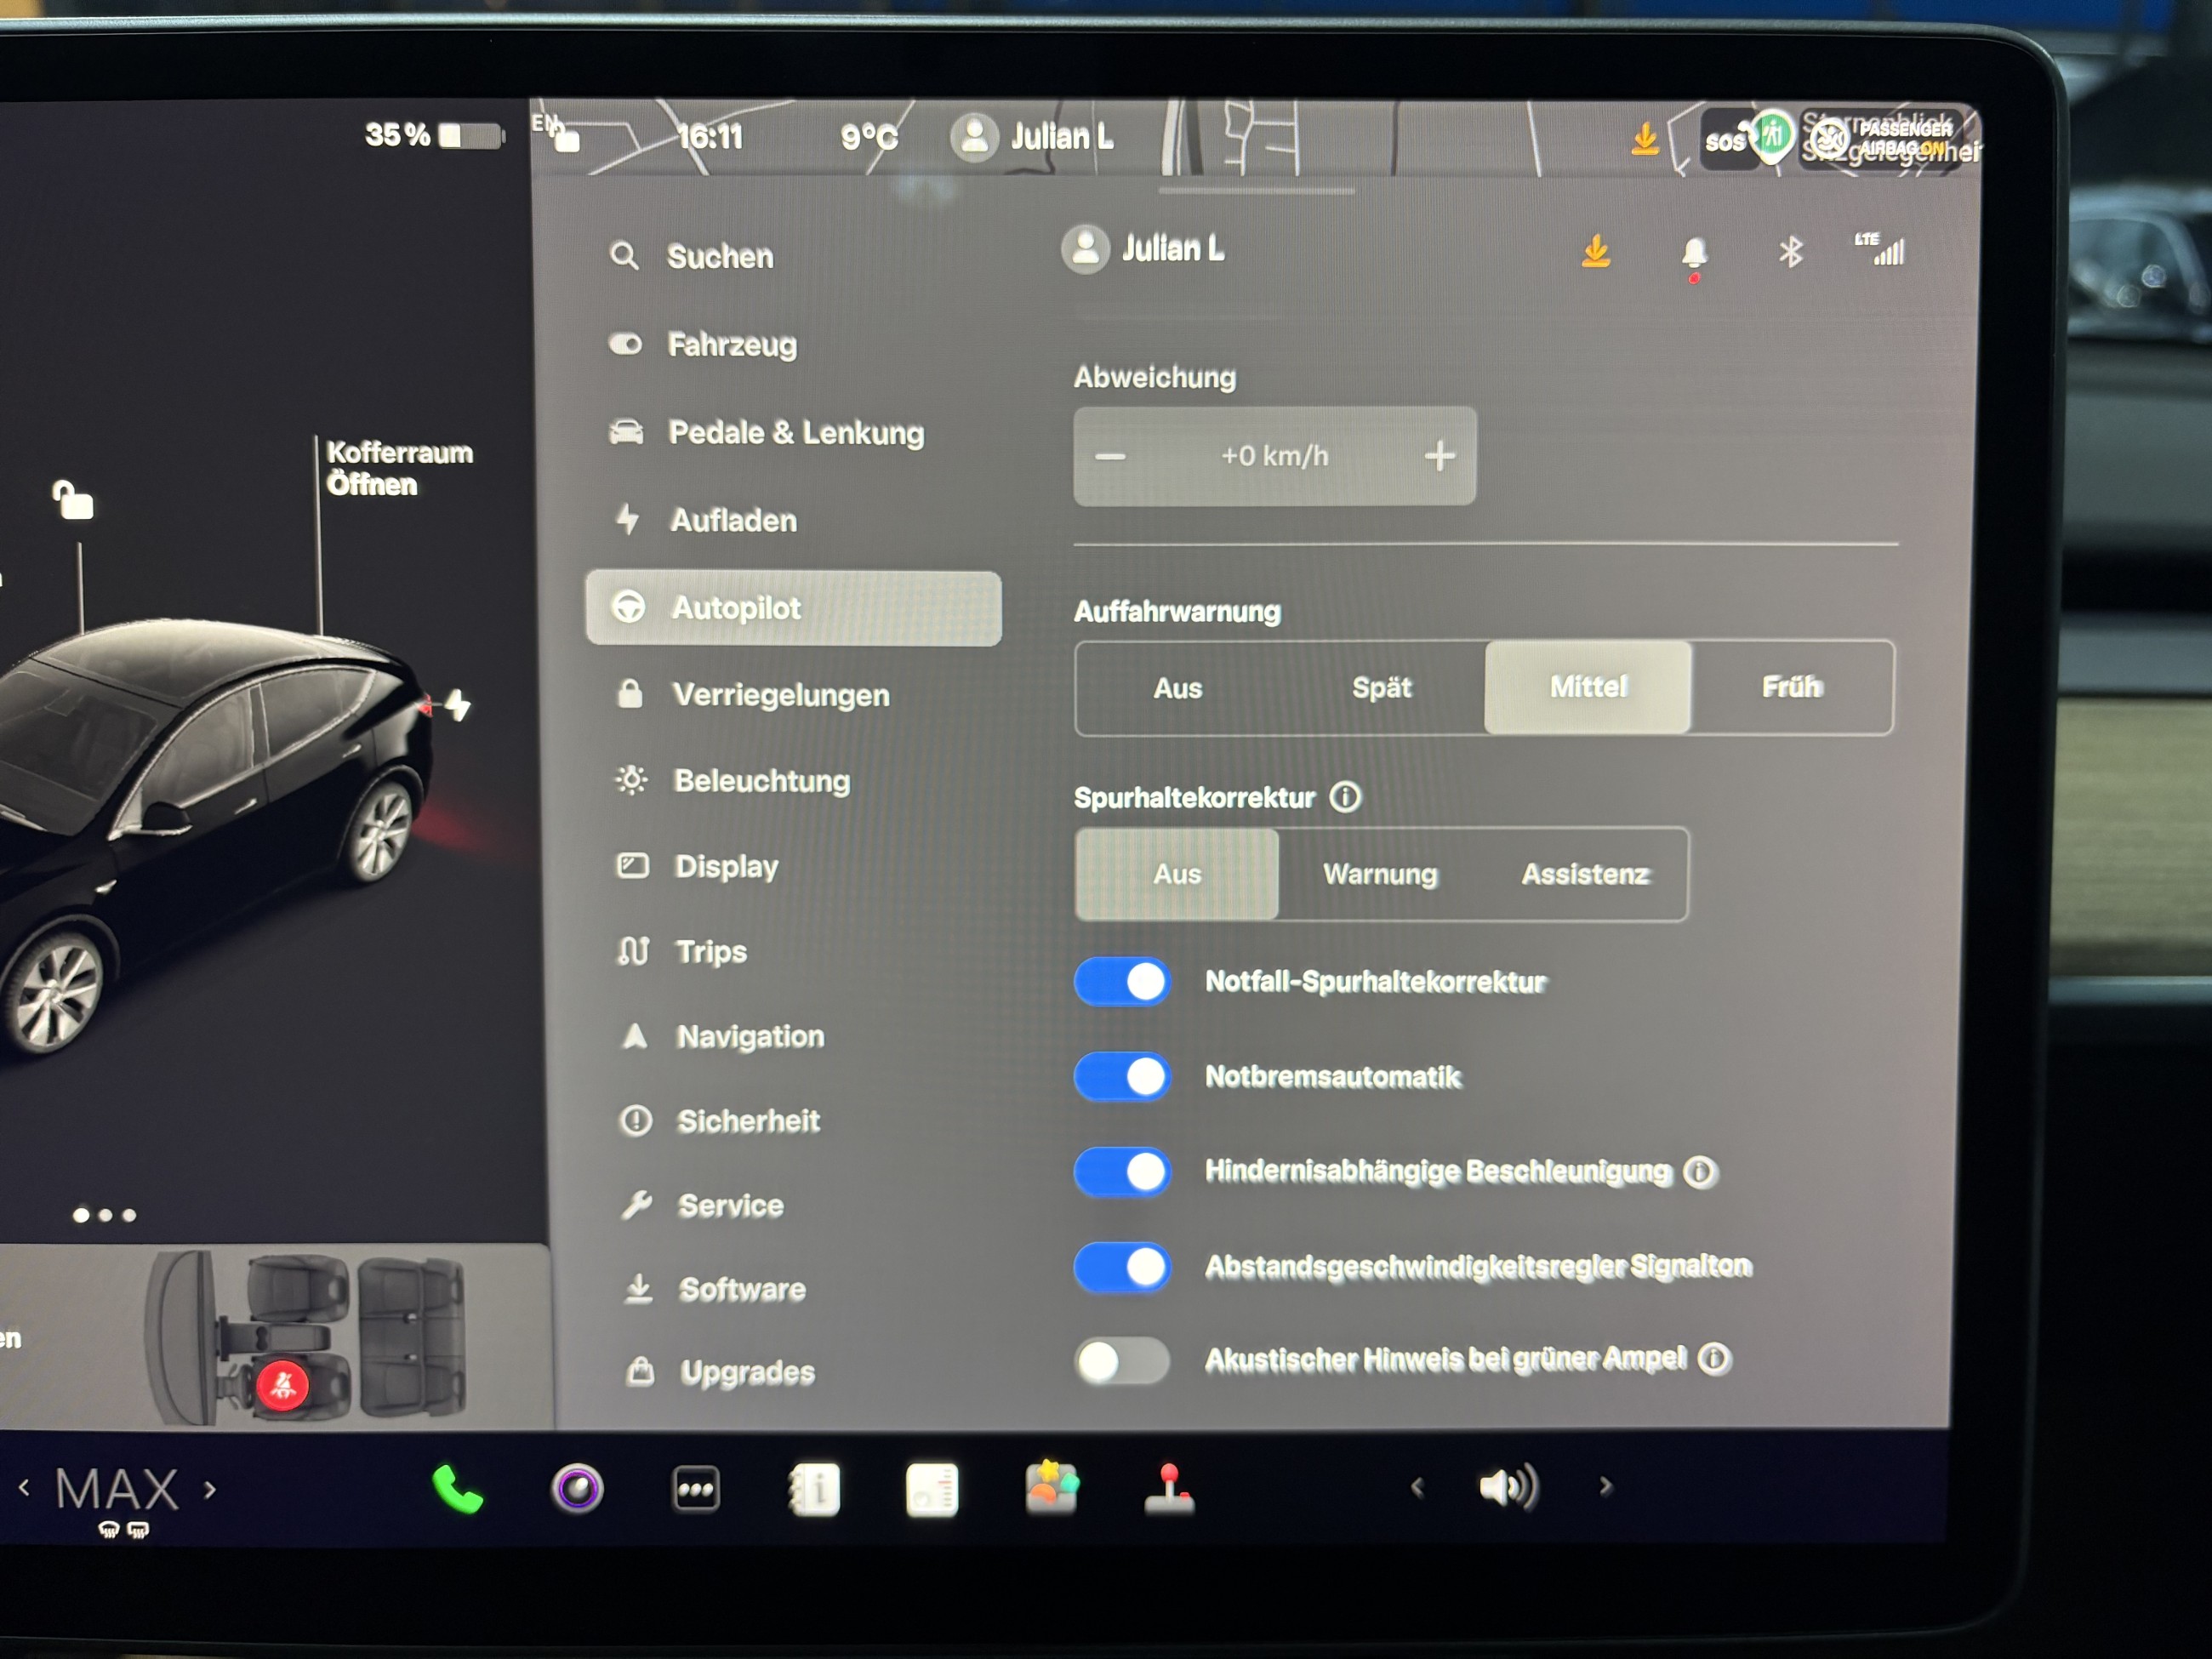Tap the speaker volume icon

point(1508,1487)
